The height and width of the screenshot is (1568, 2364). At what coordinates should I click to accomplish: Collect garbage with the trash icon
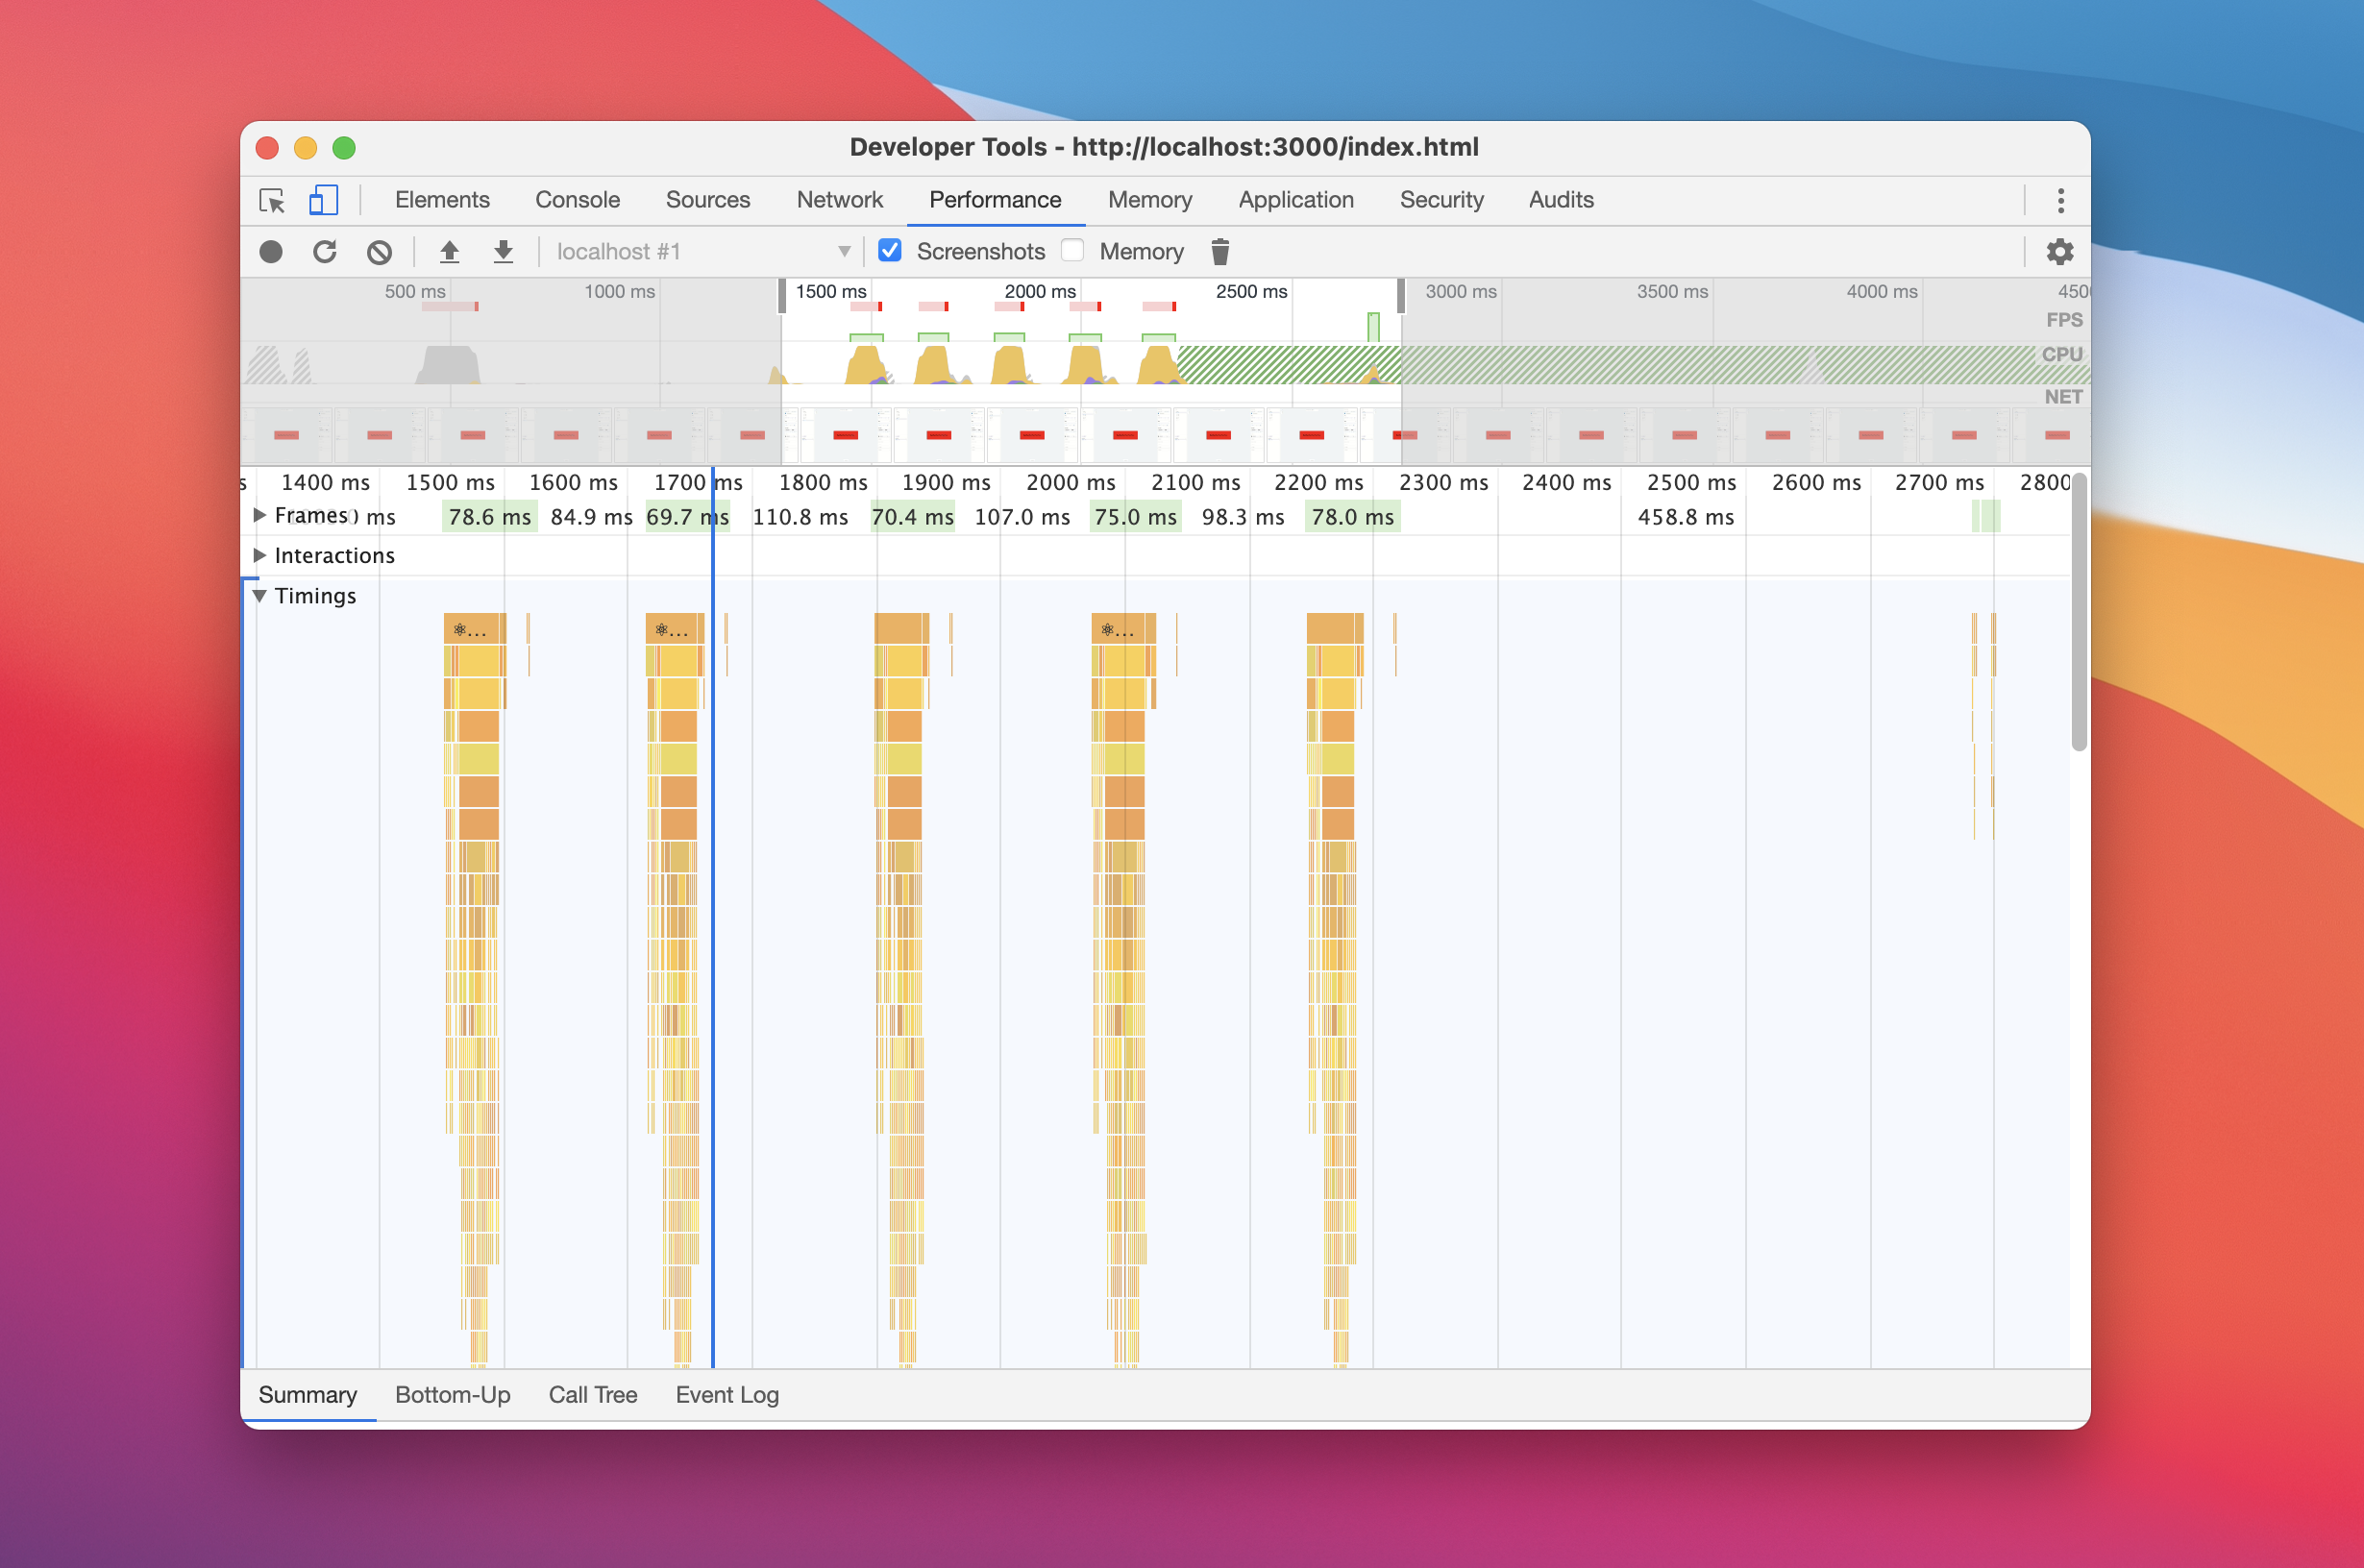(x=1220, y=252)
